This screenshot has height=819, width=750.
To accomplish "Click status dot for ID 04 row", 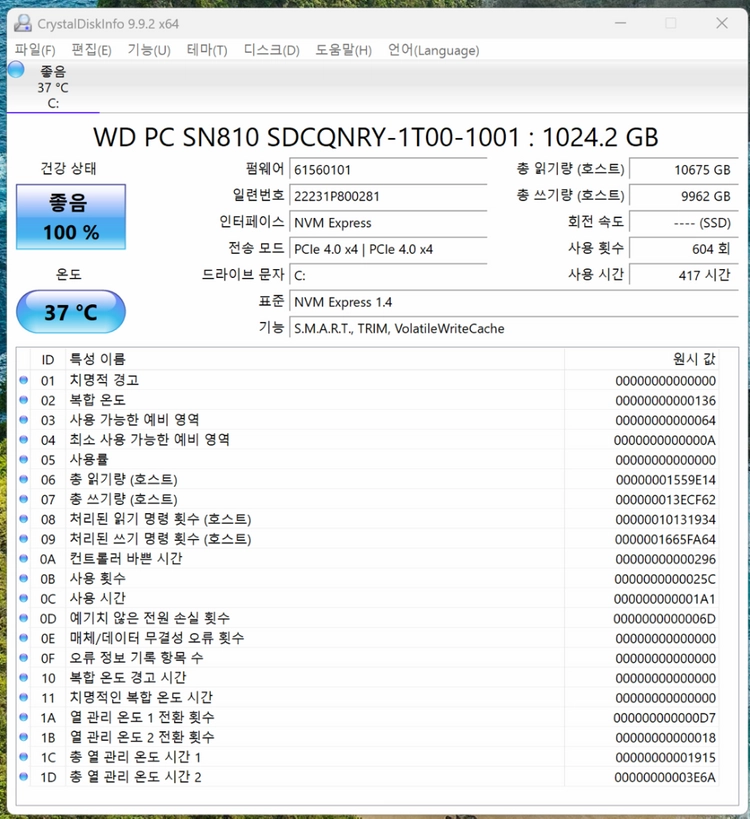I will (x=24, y=440).
